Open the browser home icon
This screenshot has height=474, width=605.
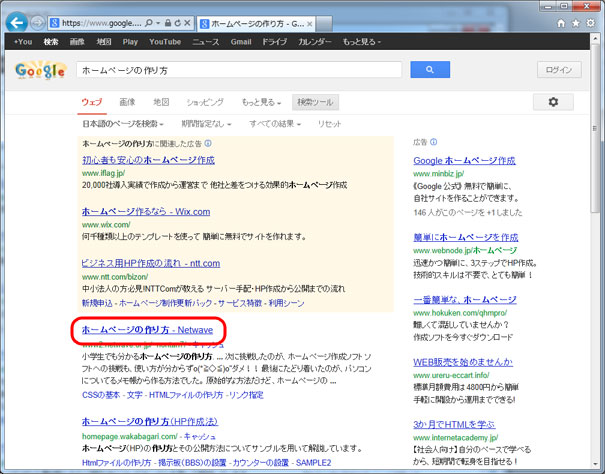561,23
